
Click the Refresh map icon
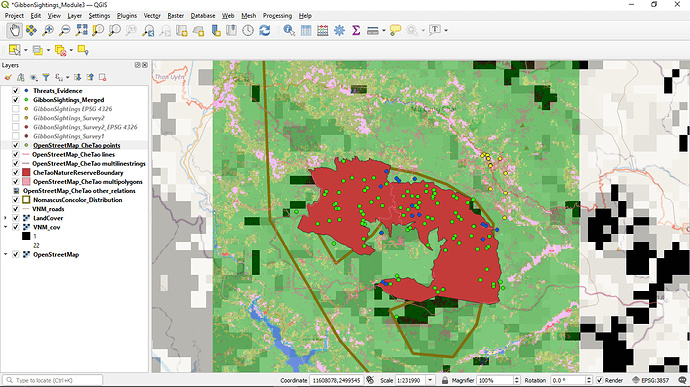264,30
